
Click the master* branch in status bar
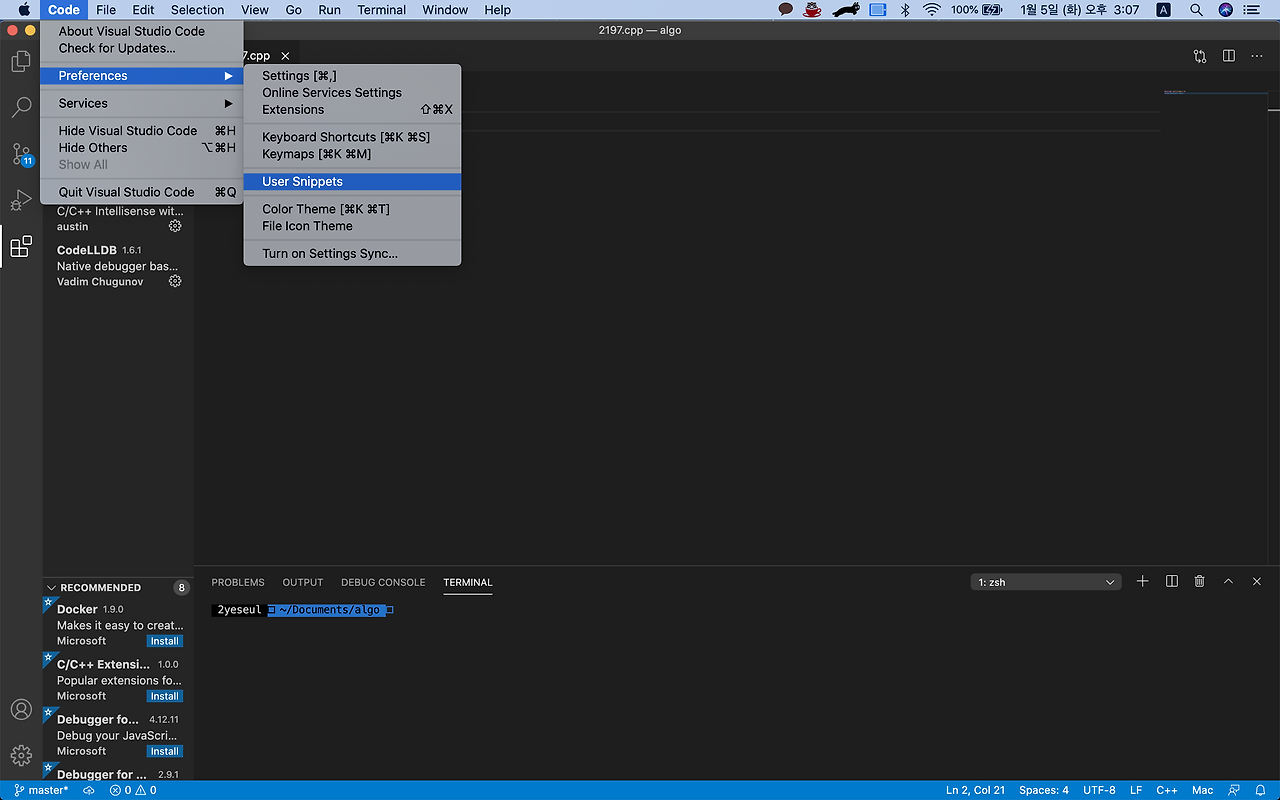pyautogui.click(x=41, y=790)
